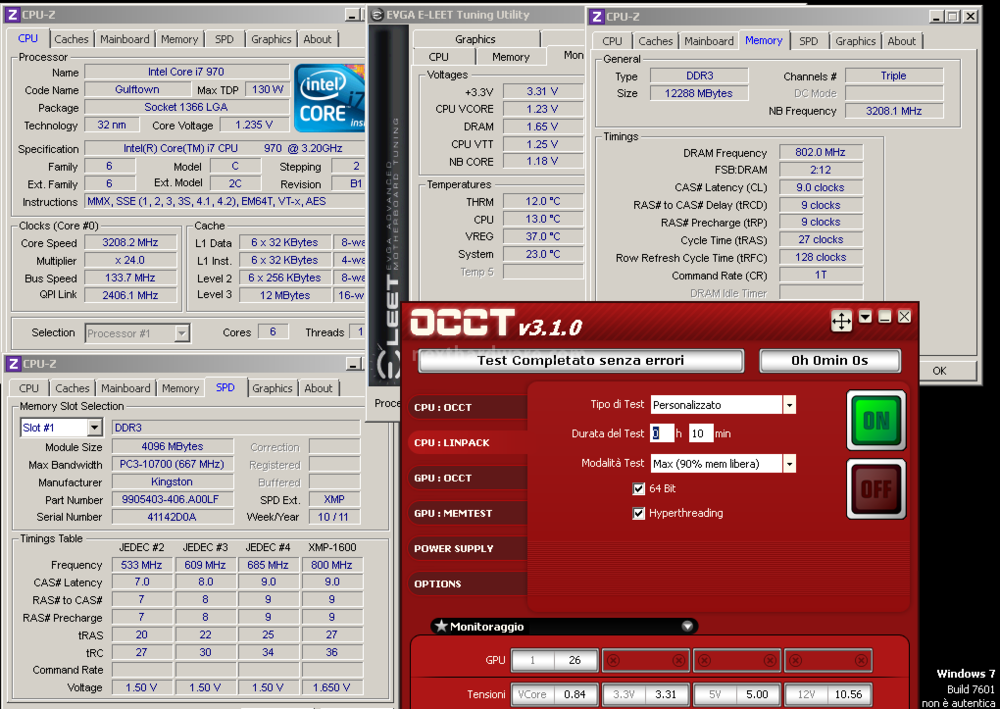Screen dimensions: 1000x709
Task: Open the Processor #1 selection dropdown
Action: pyautogui.click(x=182, y=333)
